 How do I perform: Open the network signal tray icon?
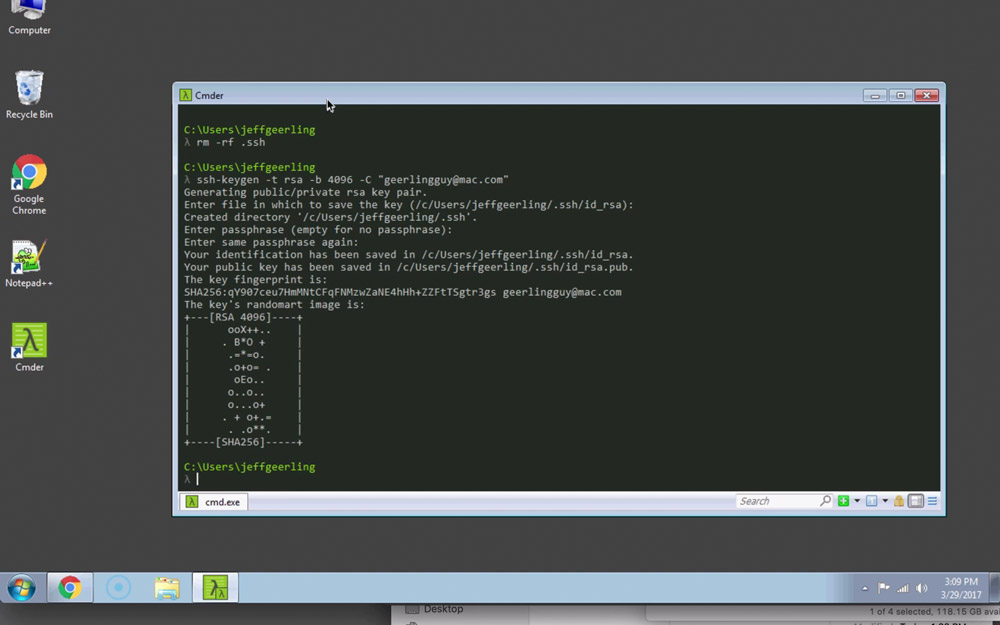902,588
